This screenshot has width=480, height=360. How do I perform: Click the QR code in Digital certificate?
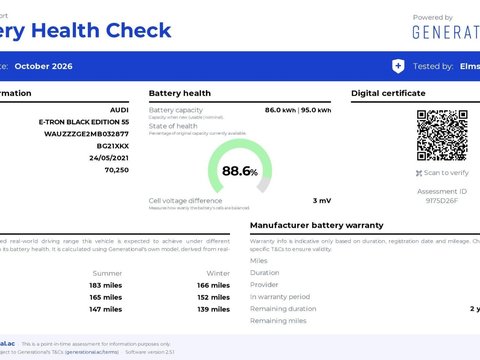[442, 135]
